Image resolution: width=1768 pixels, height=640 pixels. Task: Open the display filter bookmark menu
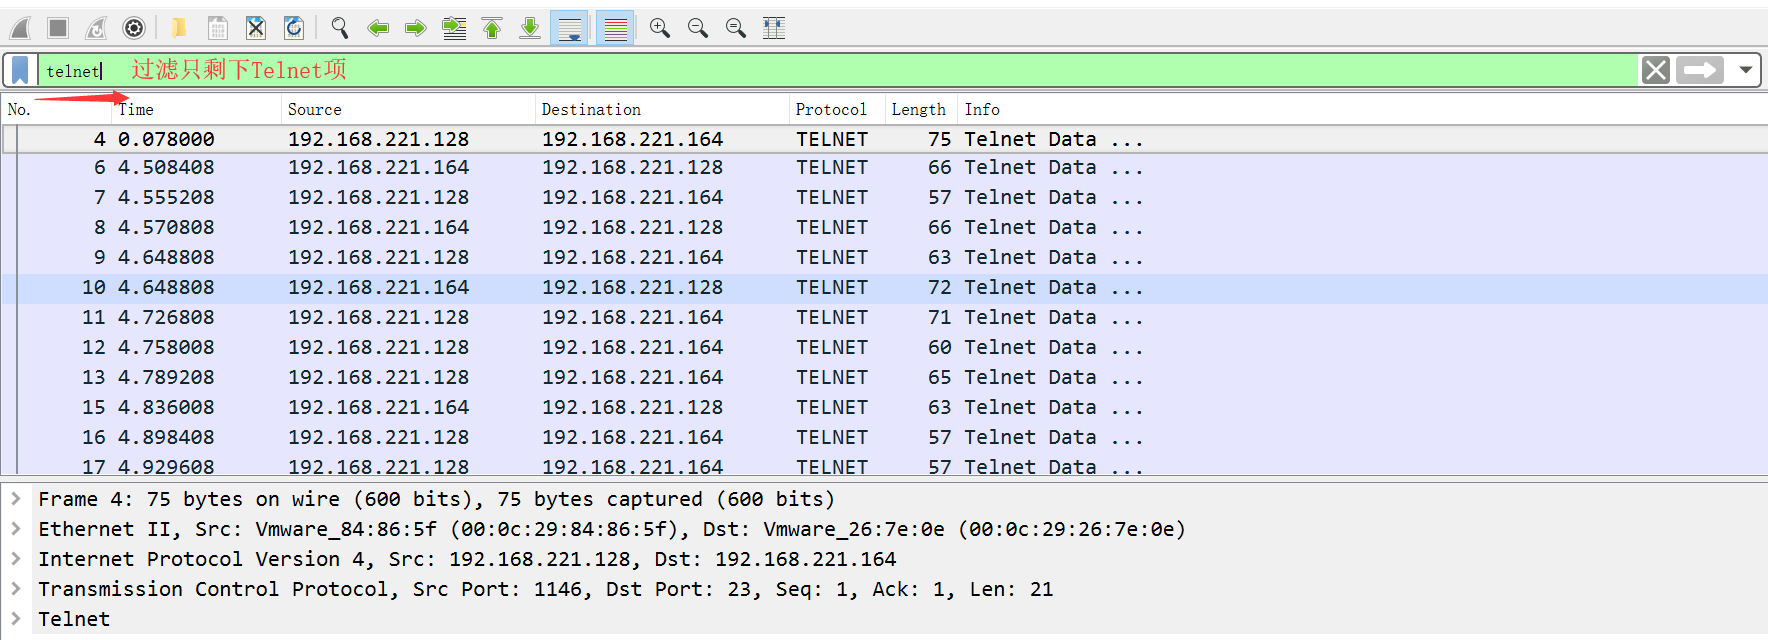pos(20,70)
